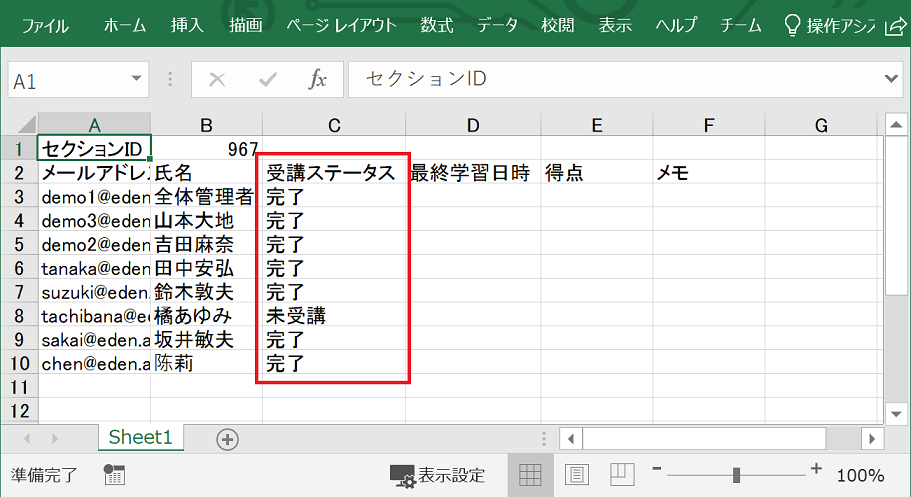The image size is (911, 497).
Task: Click the select-all corner triangle
Action: [x=26, y=124]
